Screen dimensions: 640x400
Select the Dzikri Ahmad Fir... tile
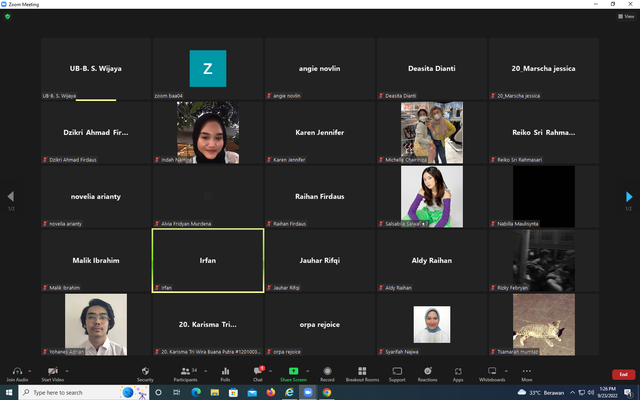[96, 133]
